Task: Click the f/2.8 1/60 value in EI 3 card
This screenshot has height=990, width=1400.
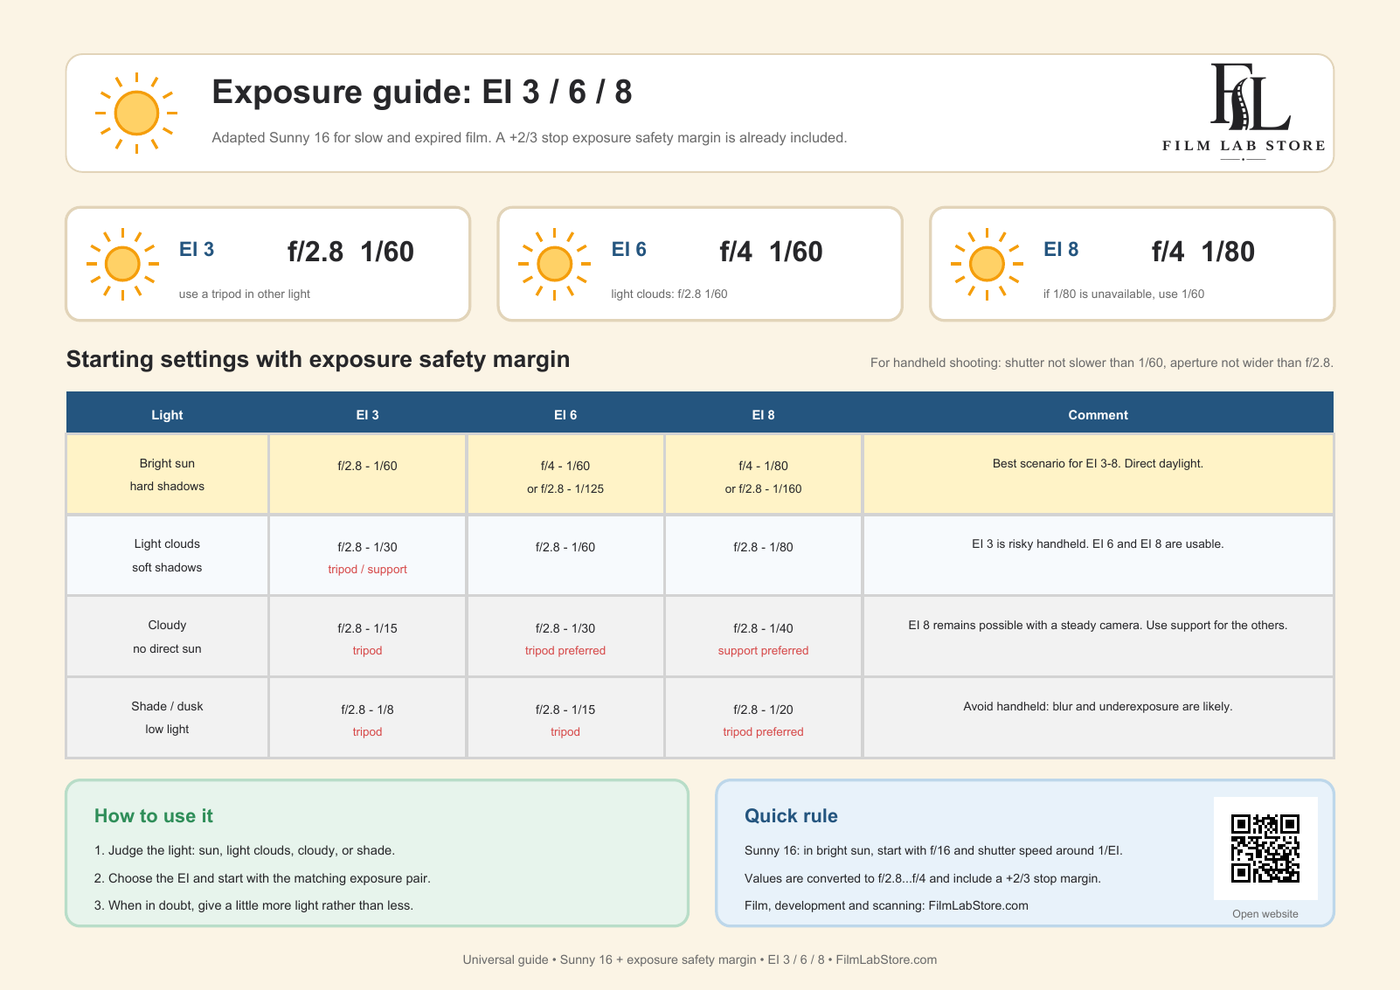Action: pos(351,252)
